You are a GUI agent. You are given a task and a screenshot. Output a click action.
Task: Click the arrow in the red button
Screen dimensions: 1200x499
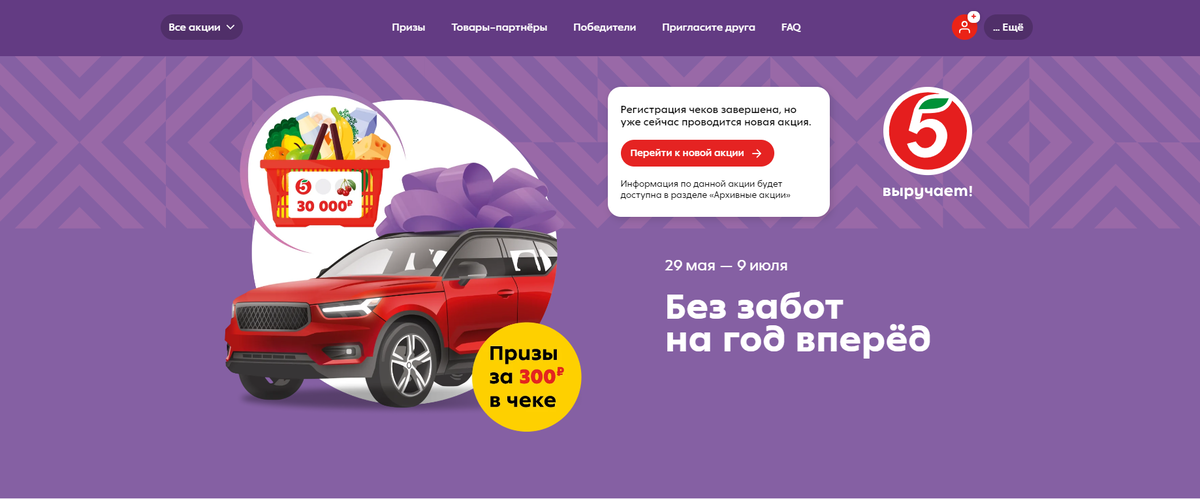pos(757,153)
